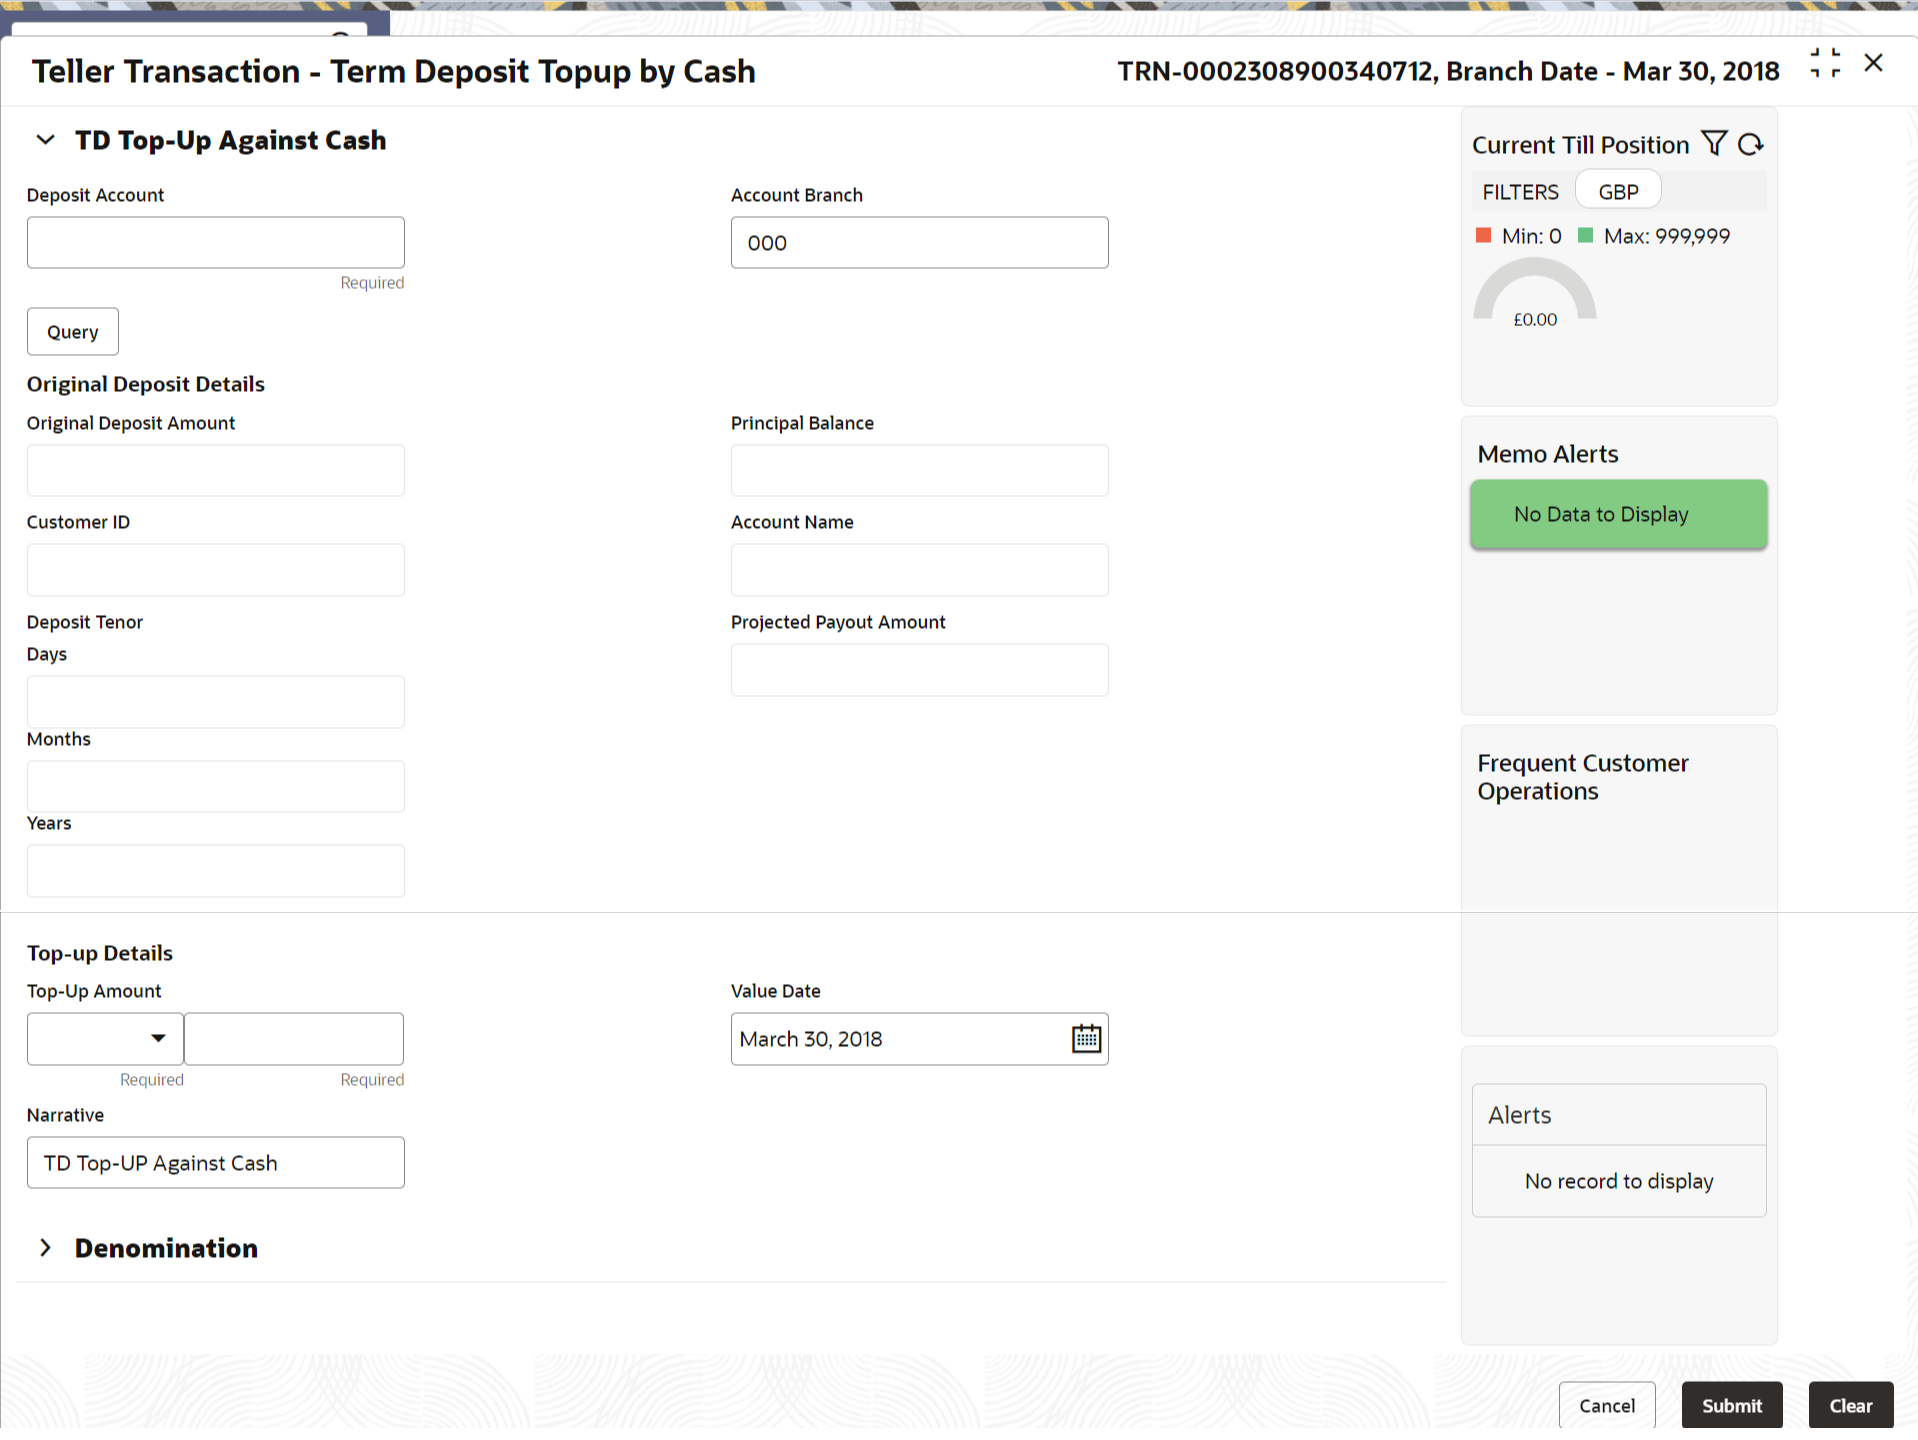
Task: Click the green No Data to Display banner
Action: (1618, 514)
